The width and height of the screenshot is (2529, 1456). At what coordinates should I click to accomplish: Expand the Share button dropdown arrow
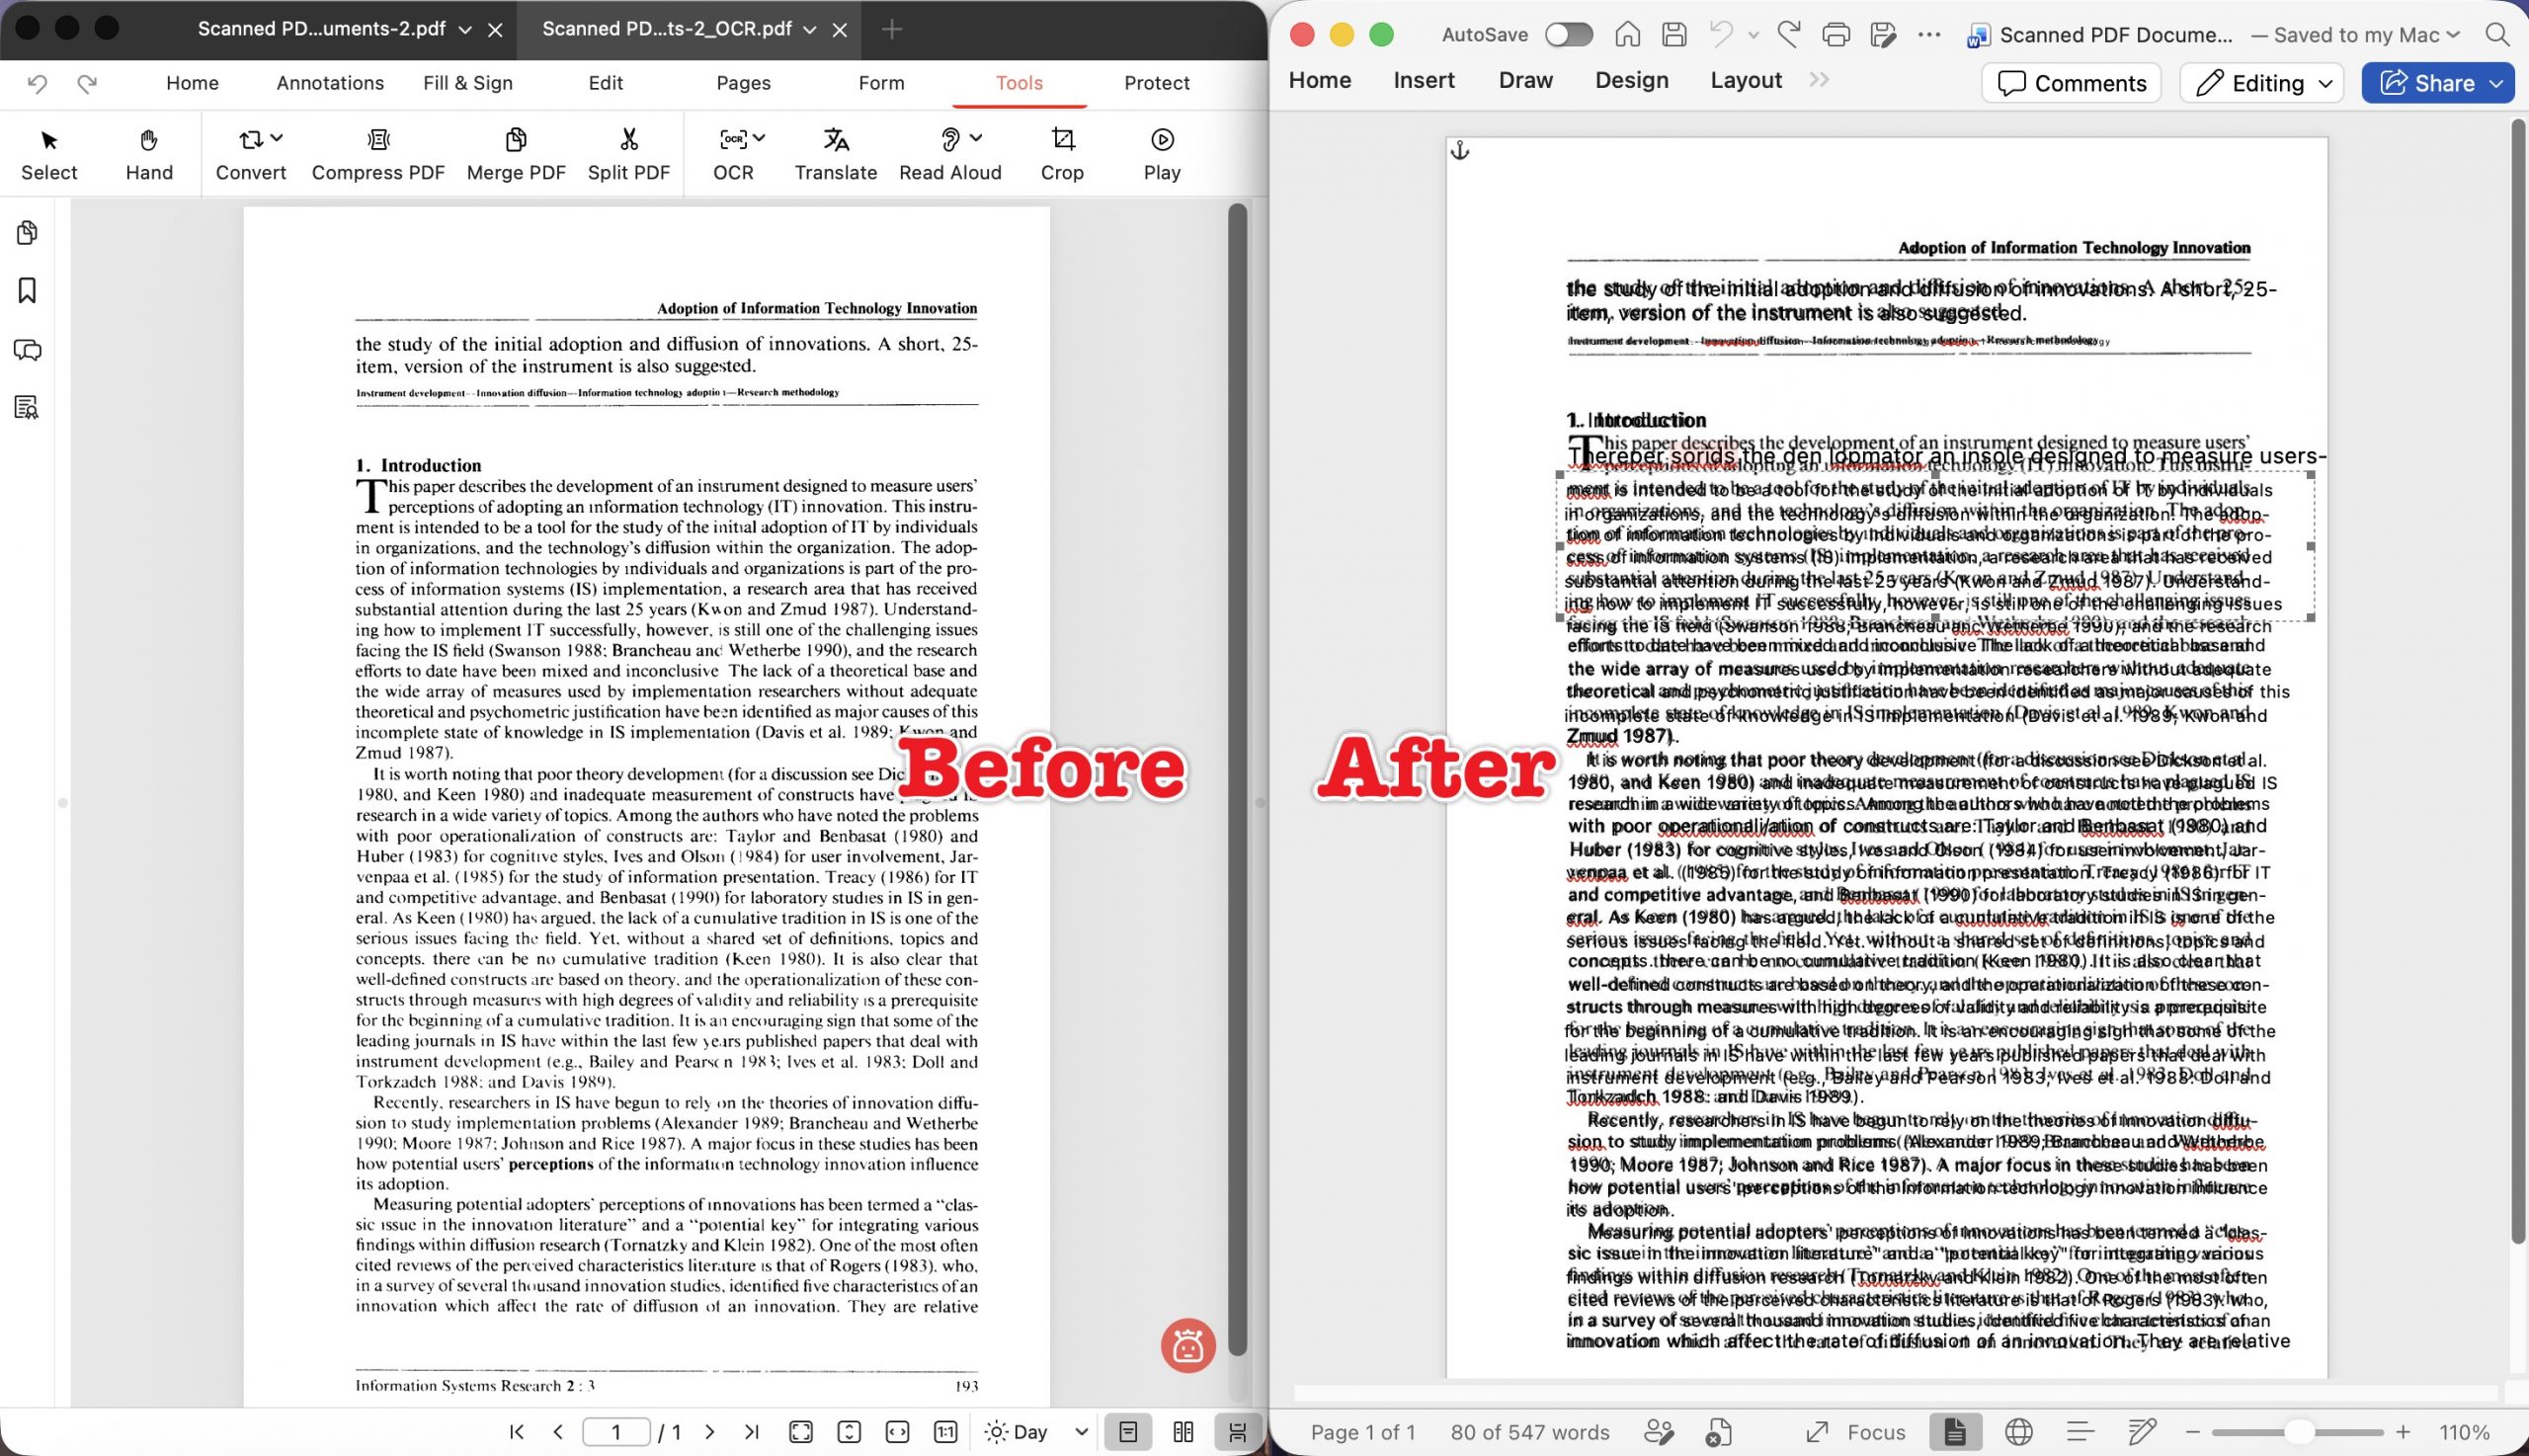2496,83
